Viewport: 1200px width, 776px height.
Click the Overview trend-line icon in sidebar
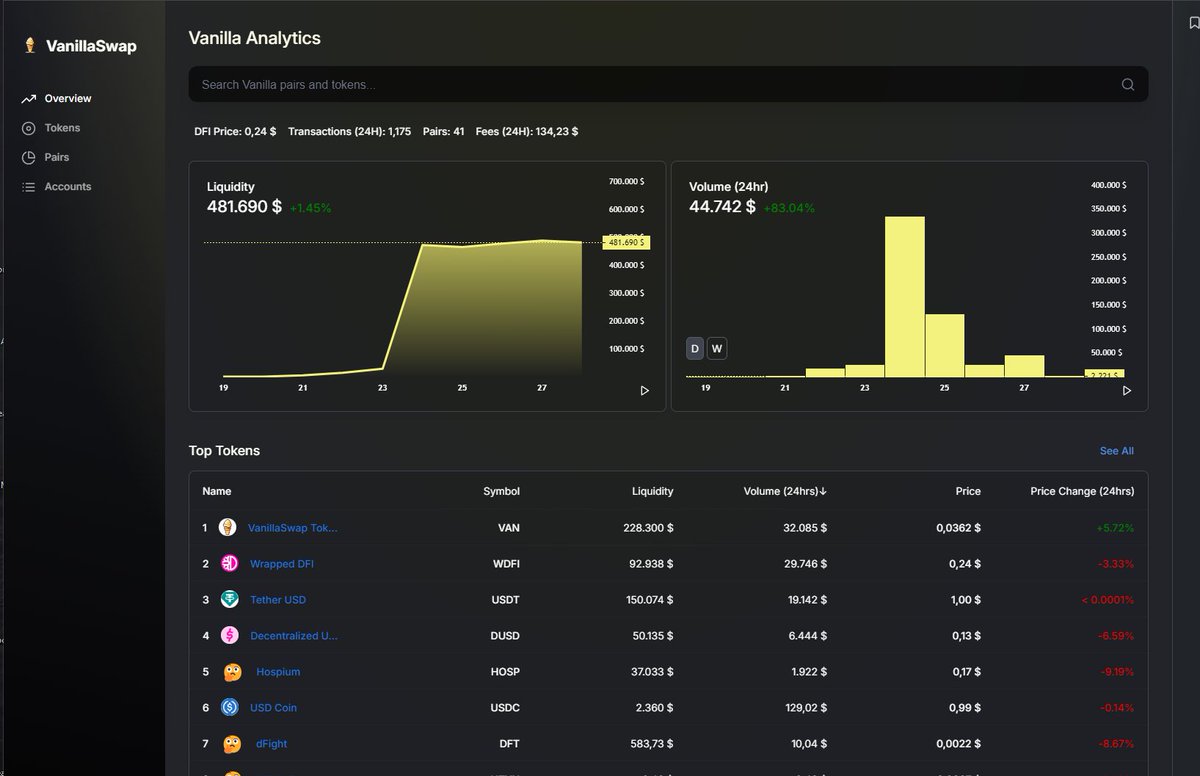point(28,99)
